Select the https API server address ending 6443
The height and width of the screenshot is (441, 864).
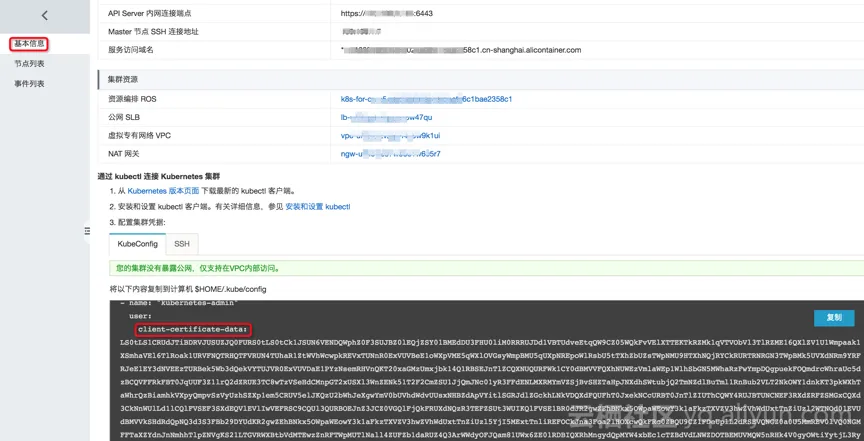[x=386, y=13]
